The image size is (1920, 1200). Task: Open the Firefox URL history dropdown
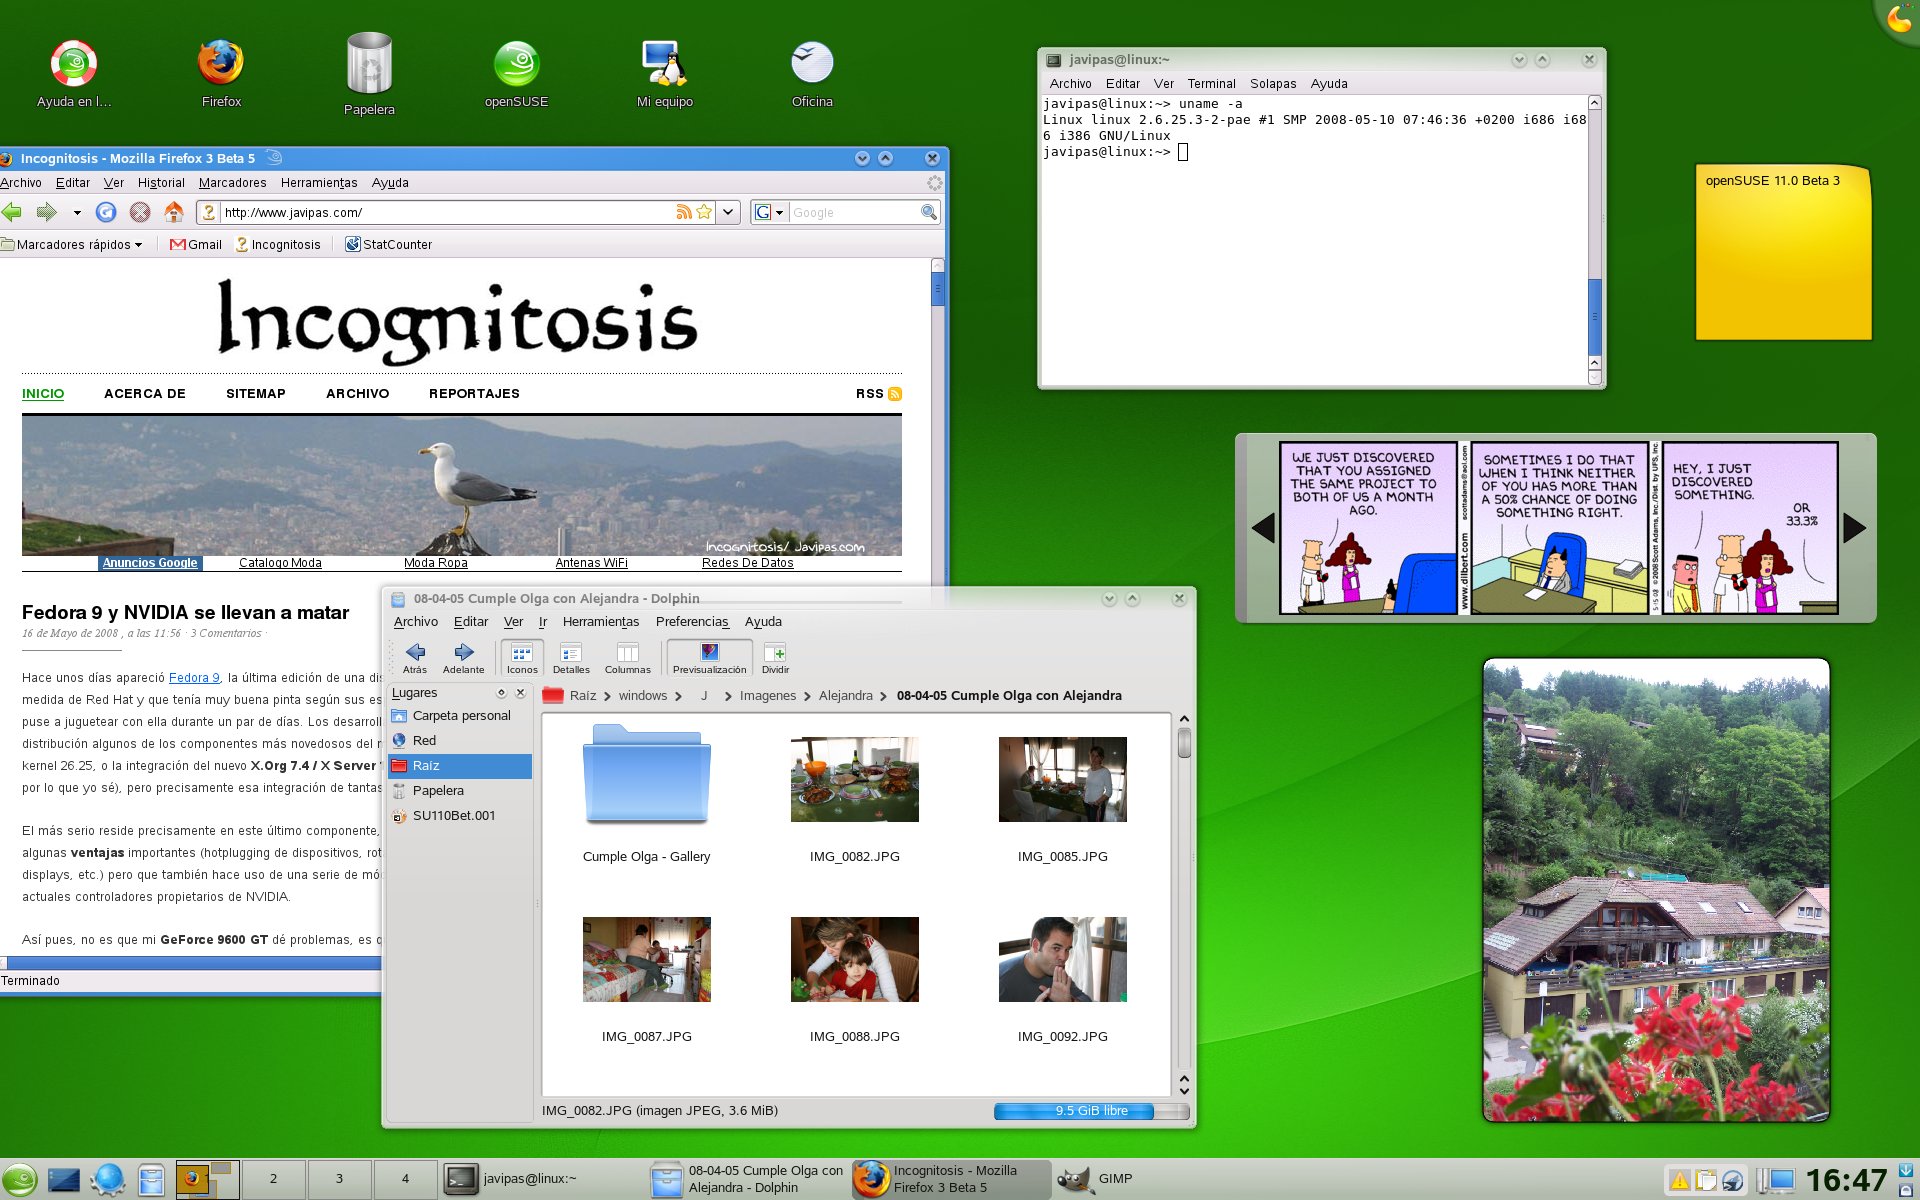[729, 212]
